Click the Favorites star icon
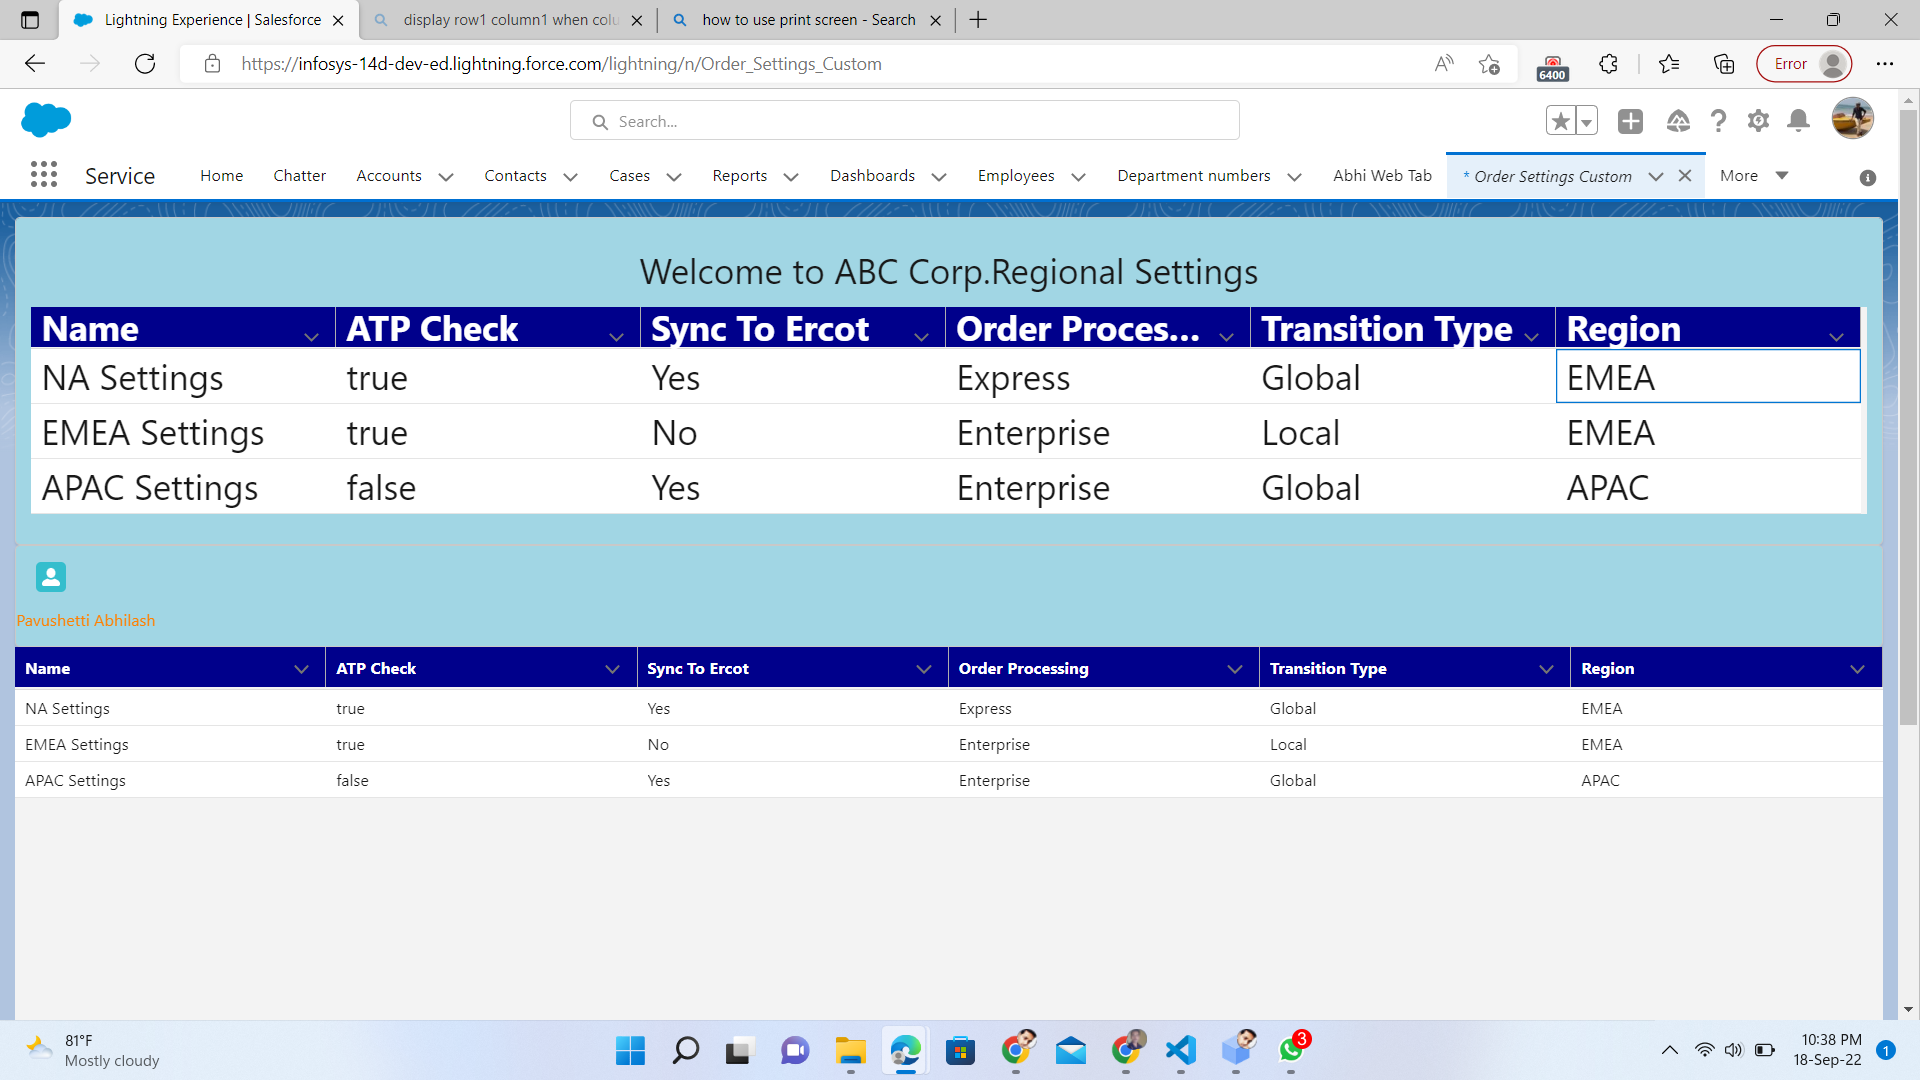Viewport: 1920px width, 1080px height. [x=1560, y=121]
